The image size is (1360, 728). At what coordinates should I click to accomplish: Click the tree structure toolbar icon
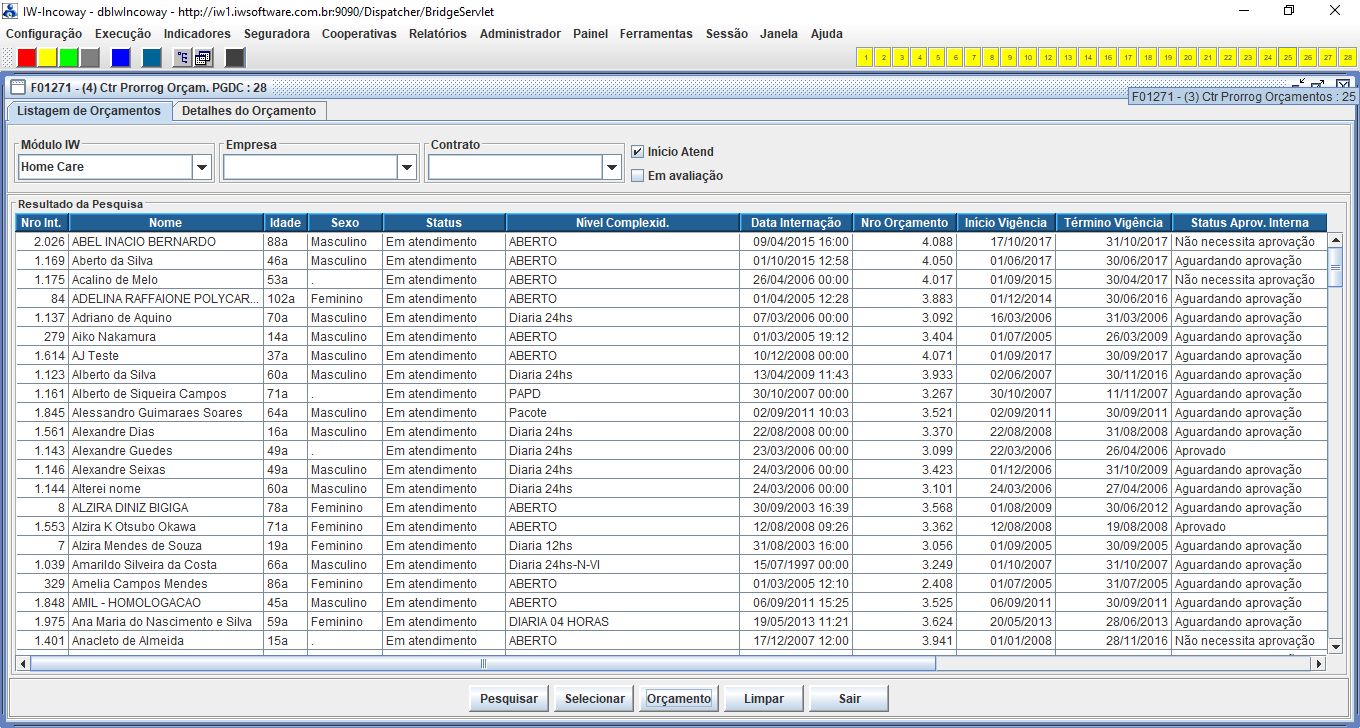click(x=182, y=58)
